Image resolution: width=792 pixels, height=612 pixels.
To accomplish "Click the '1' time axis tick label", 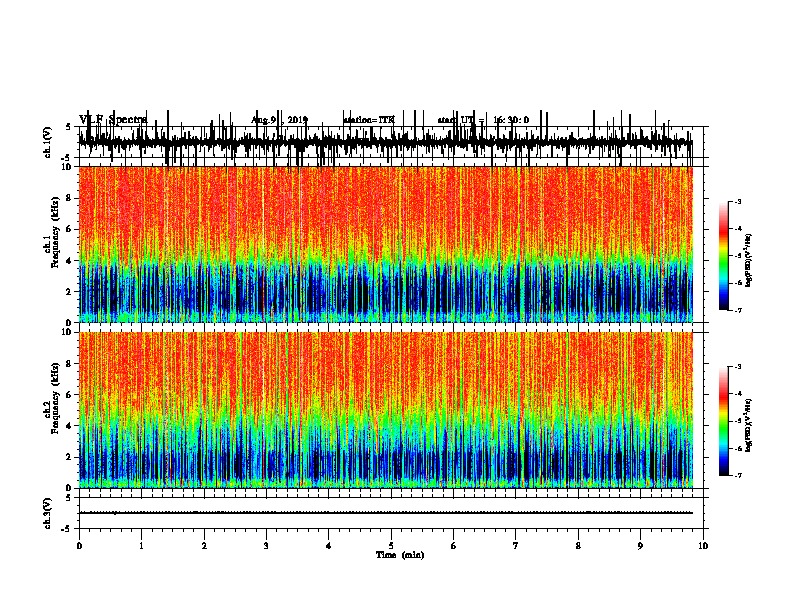I will point(141,546).
